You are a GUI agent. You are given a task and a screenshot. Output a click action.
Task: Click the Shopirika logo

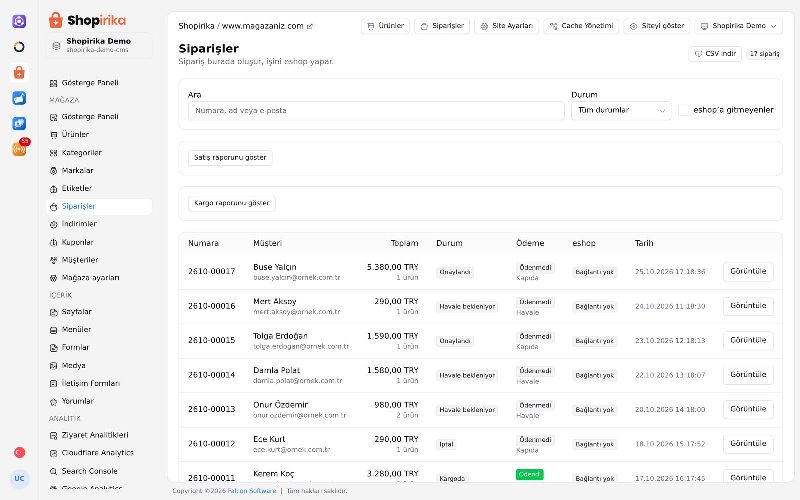(87, 20)
